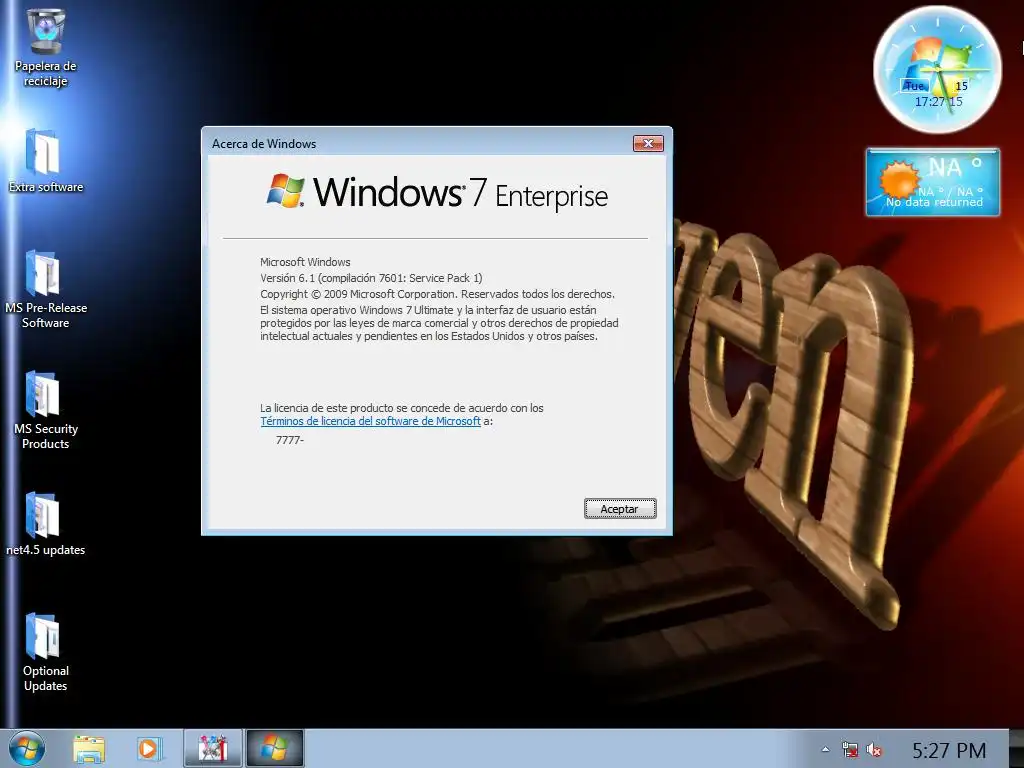Click the Acerca de Windows title bar text
1024x768 pixels.
coord(264,144)
